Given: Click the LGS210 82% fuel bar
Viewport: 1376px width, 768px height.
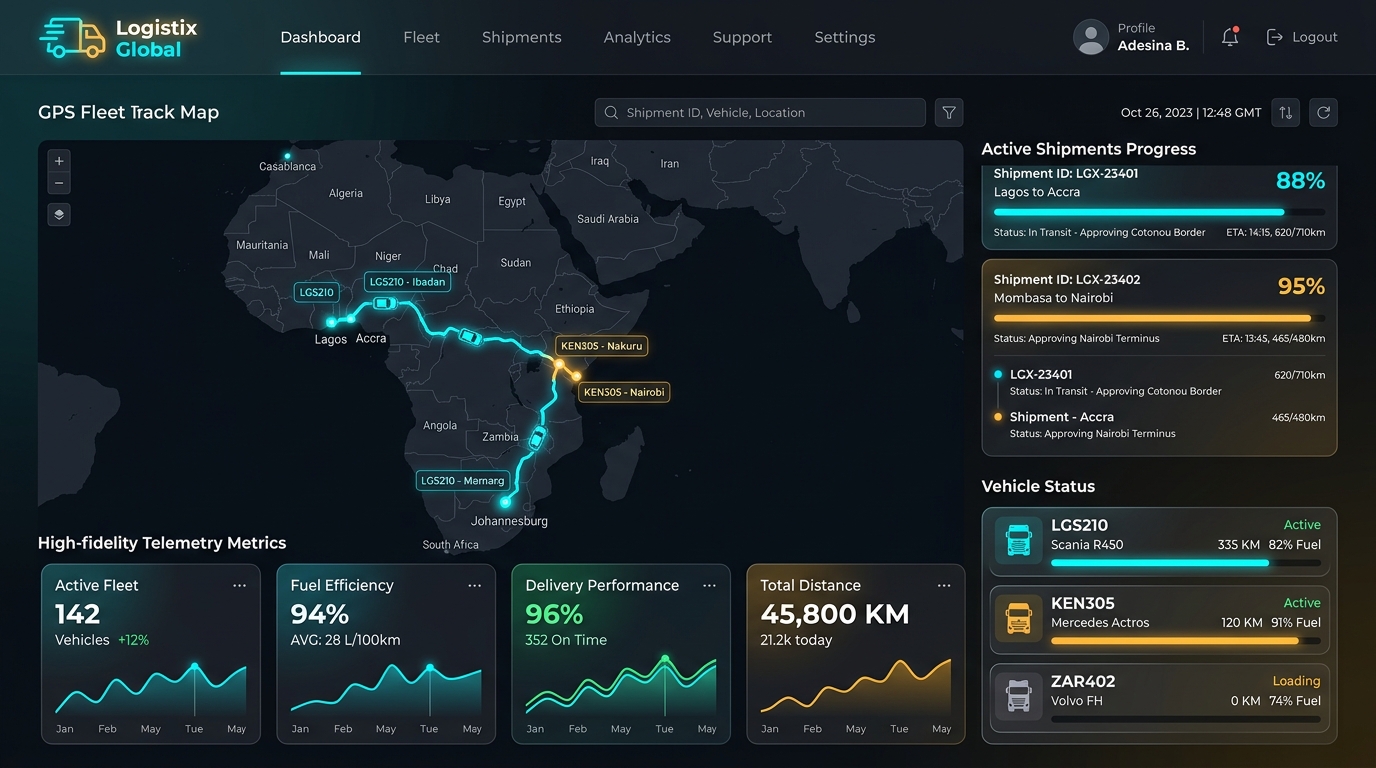Looking at the screenshot, I should click(x=1186, y=563).
